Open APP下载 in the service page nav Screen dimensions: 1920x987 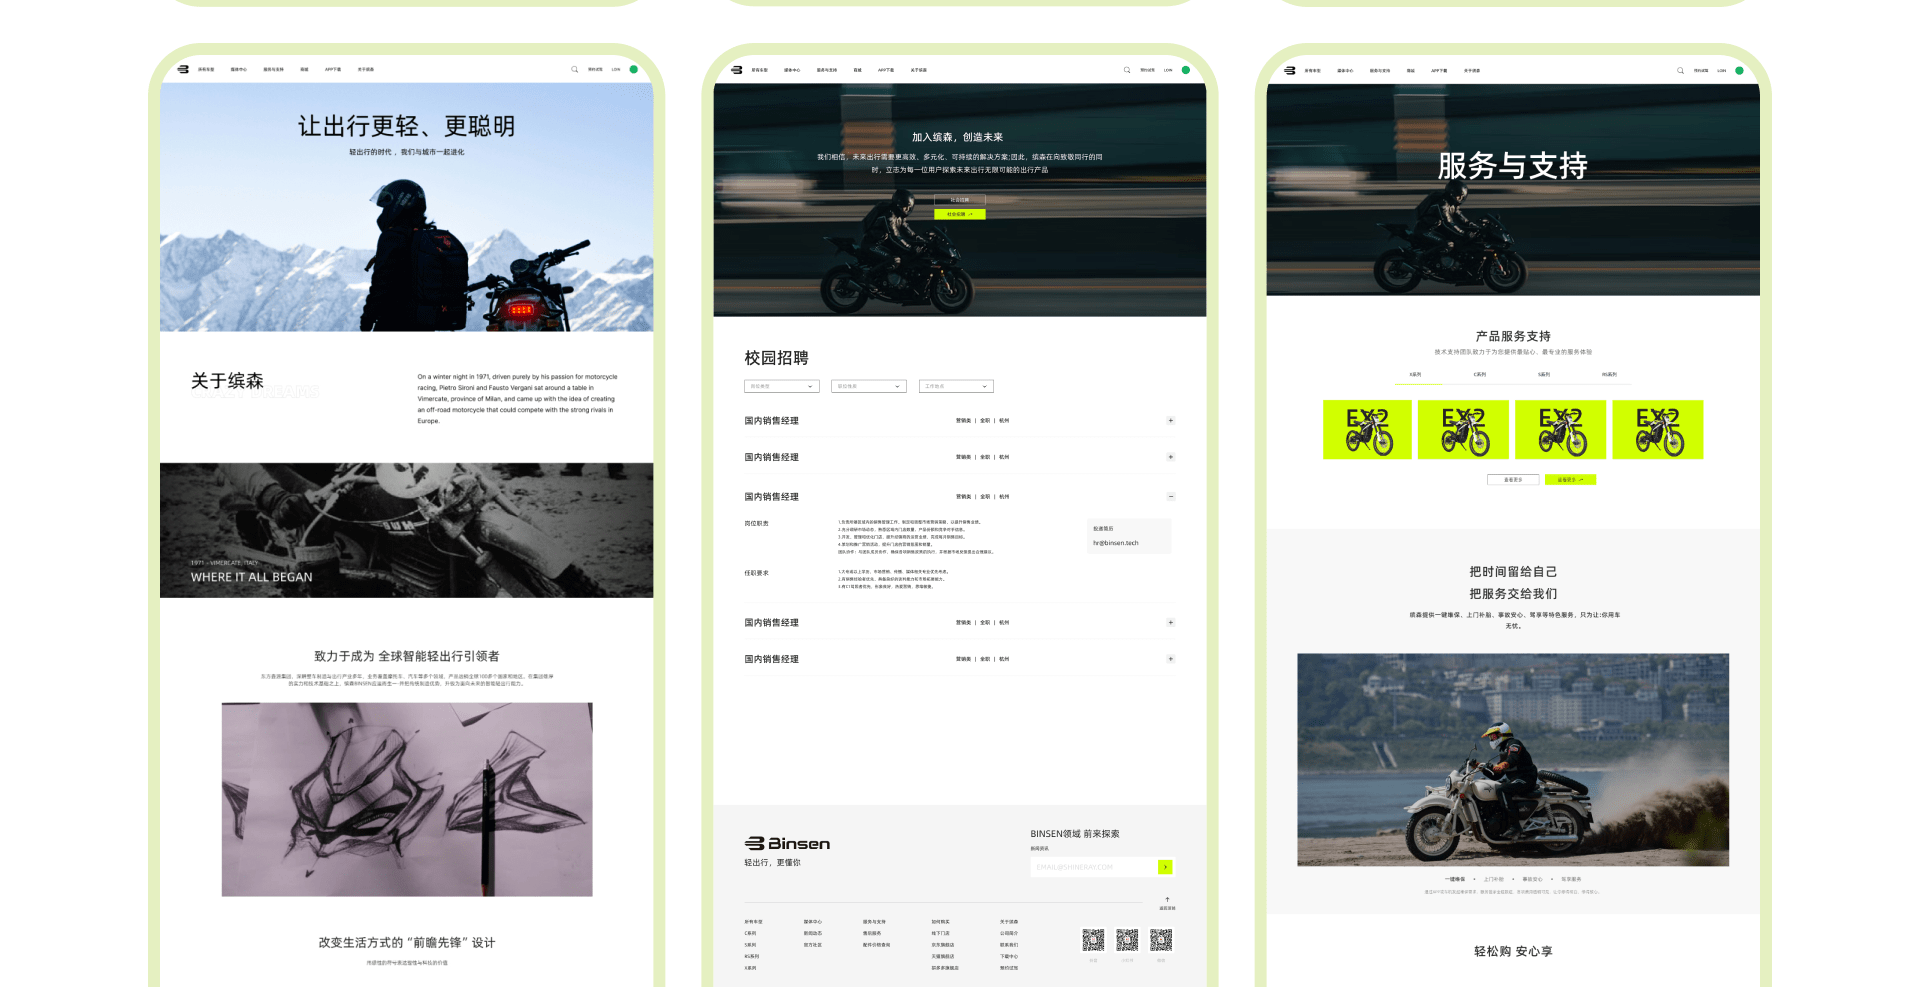[x=1439, y=71]
